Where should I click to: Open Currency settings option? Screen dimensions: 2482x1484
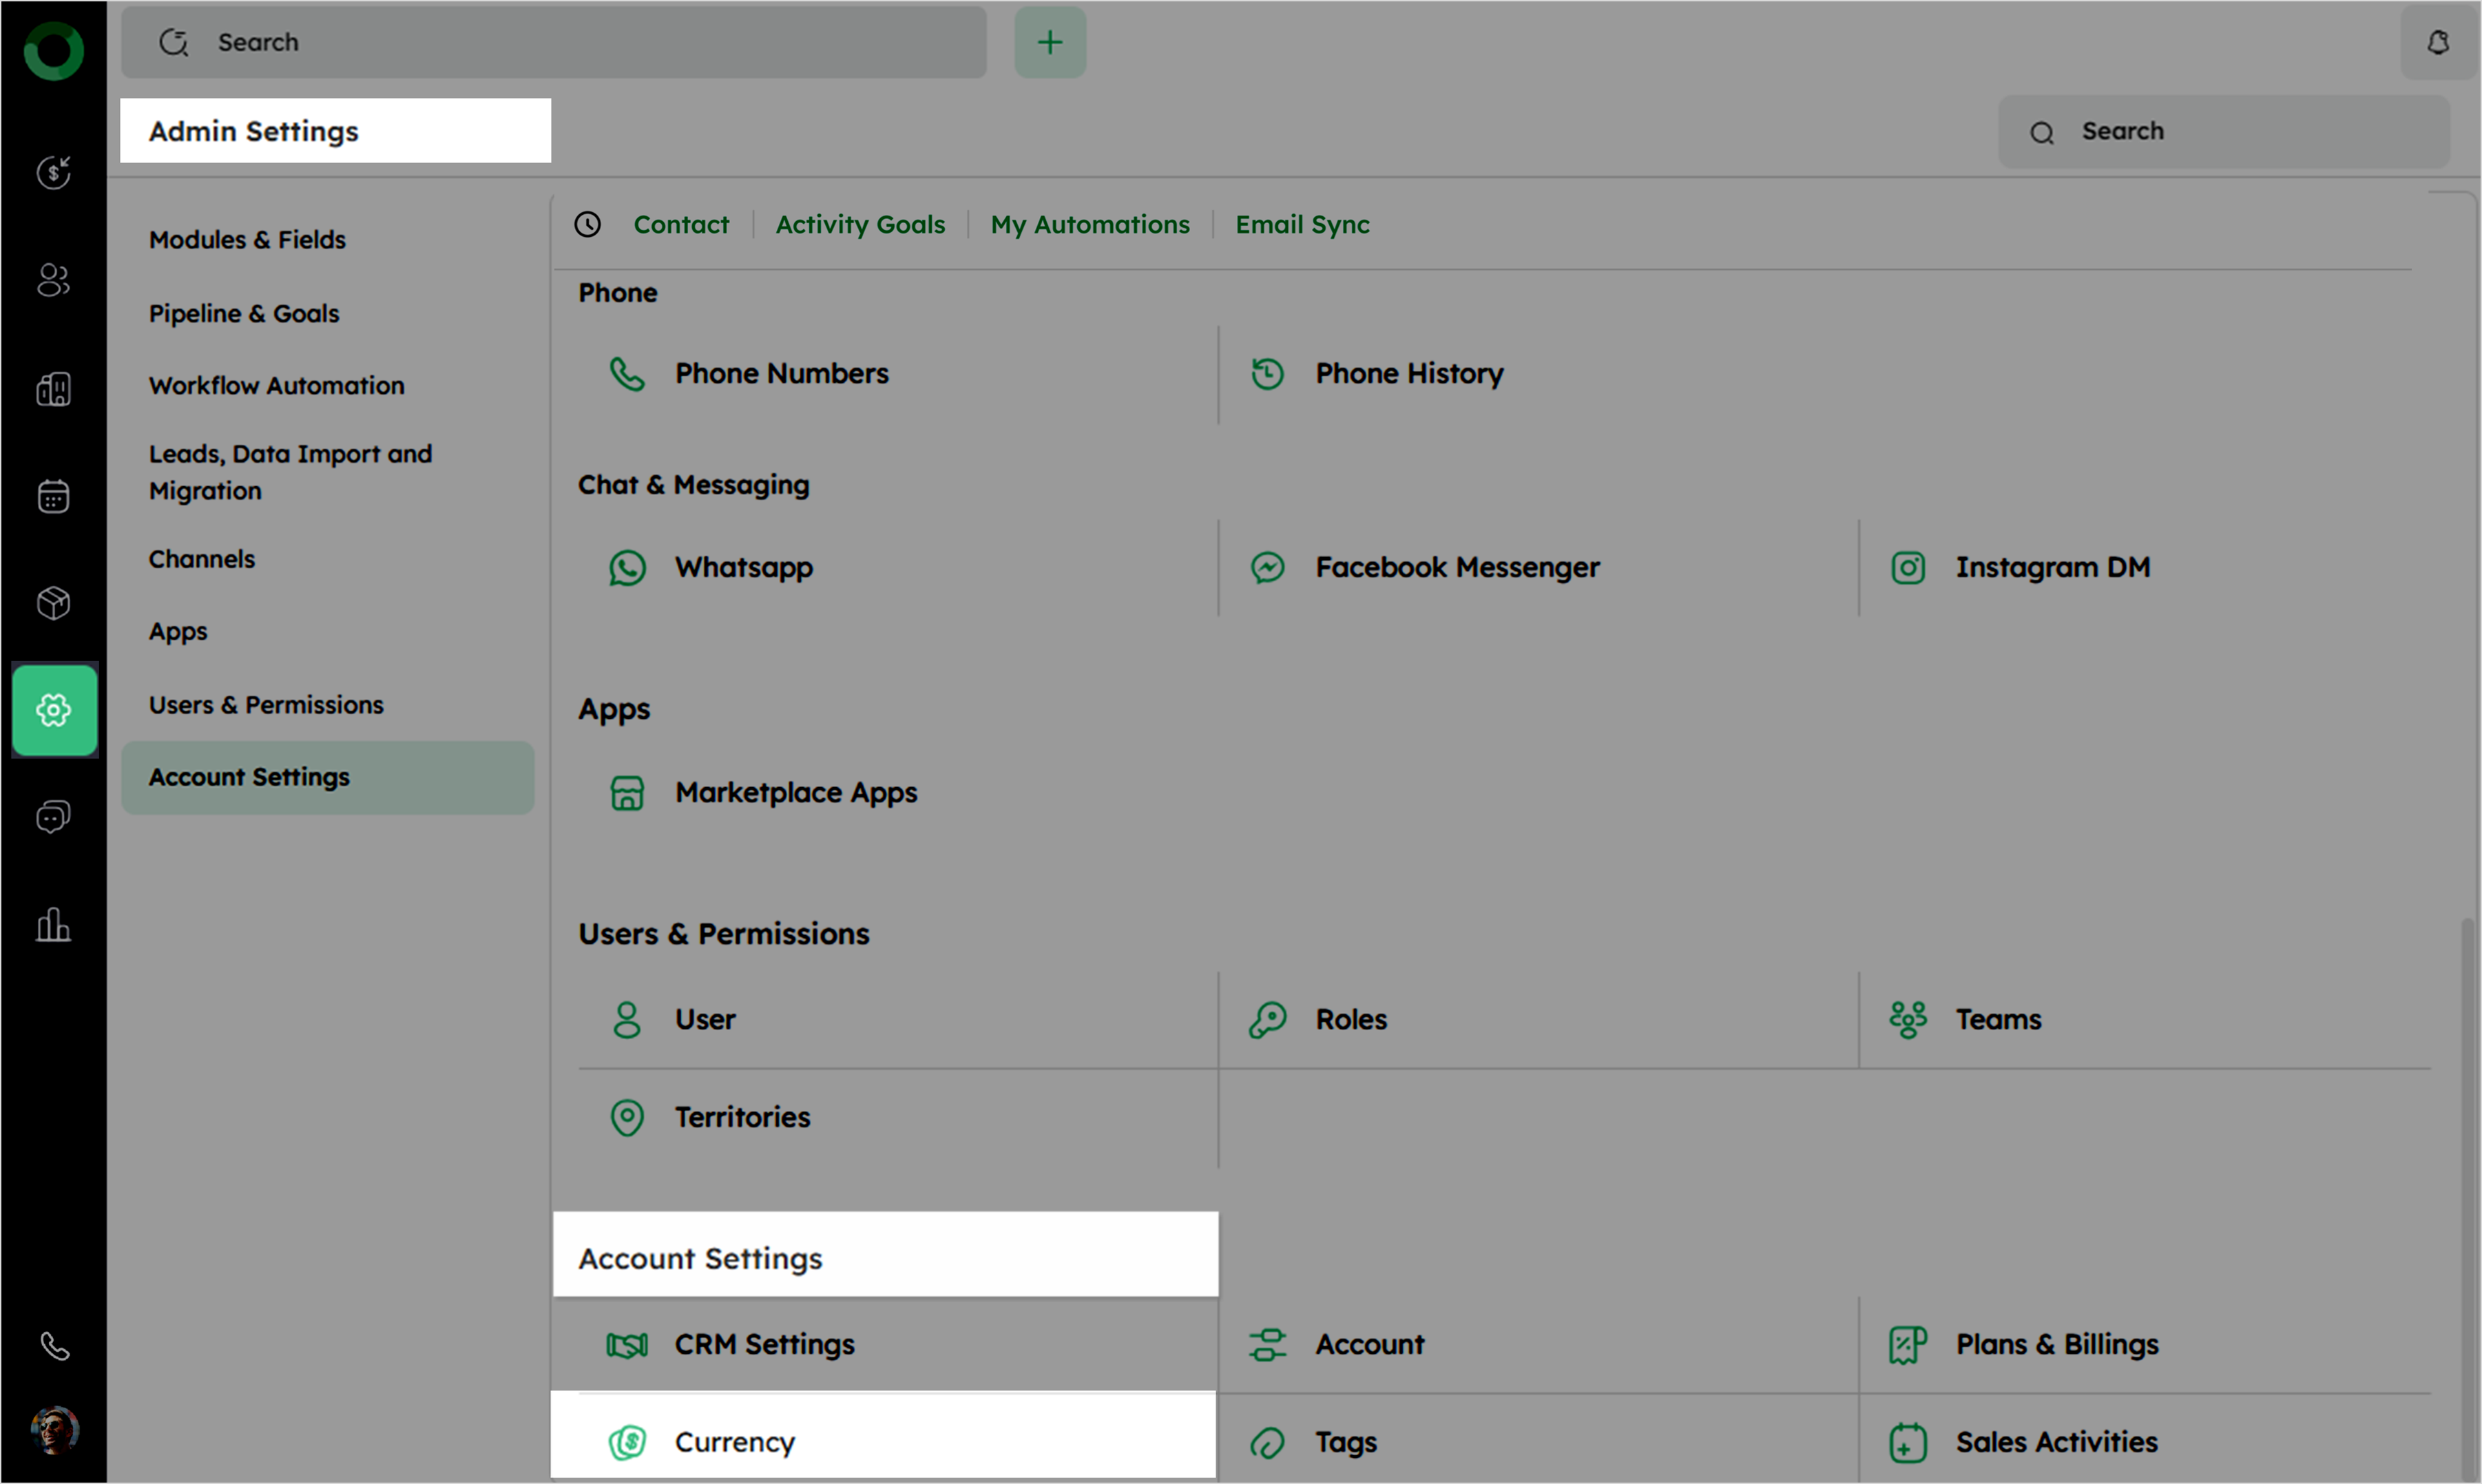click(x=734, y=1441)
